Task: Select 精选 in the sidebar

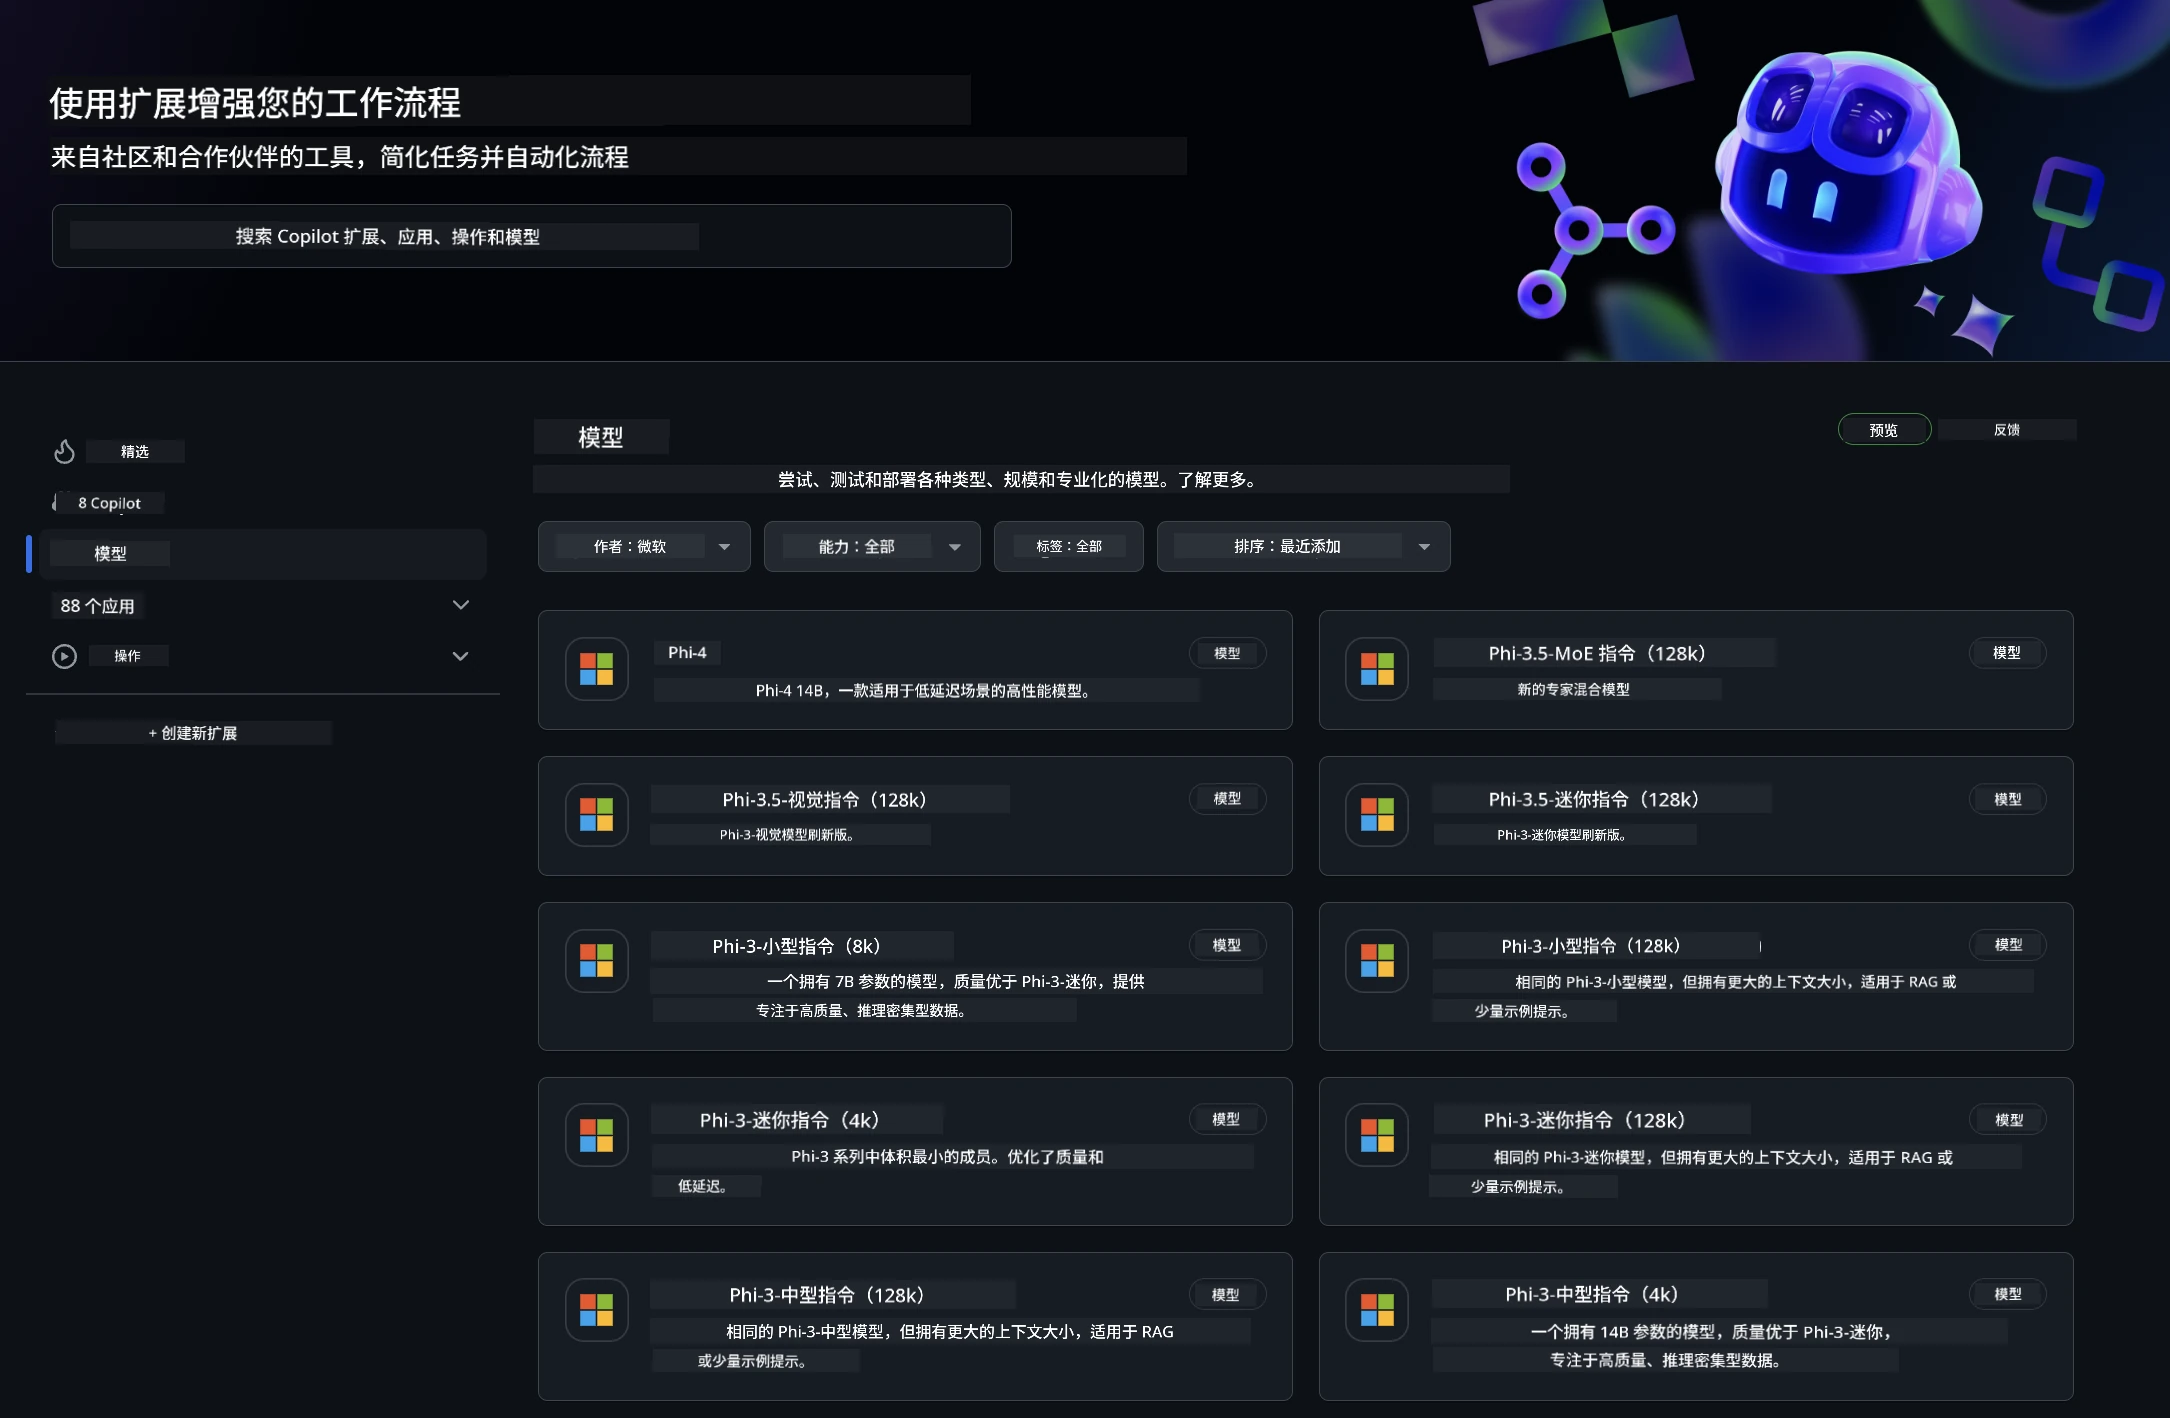Action: point(135,452)
